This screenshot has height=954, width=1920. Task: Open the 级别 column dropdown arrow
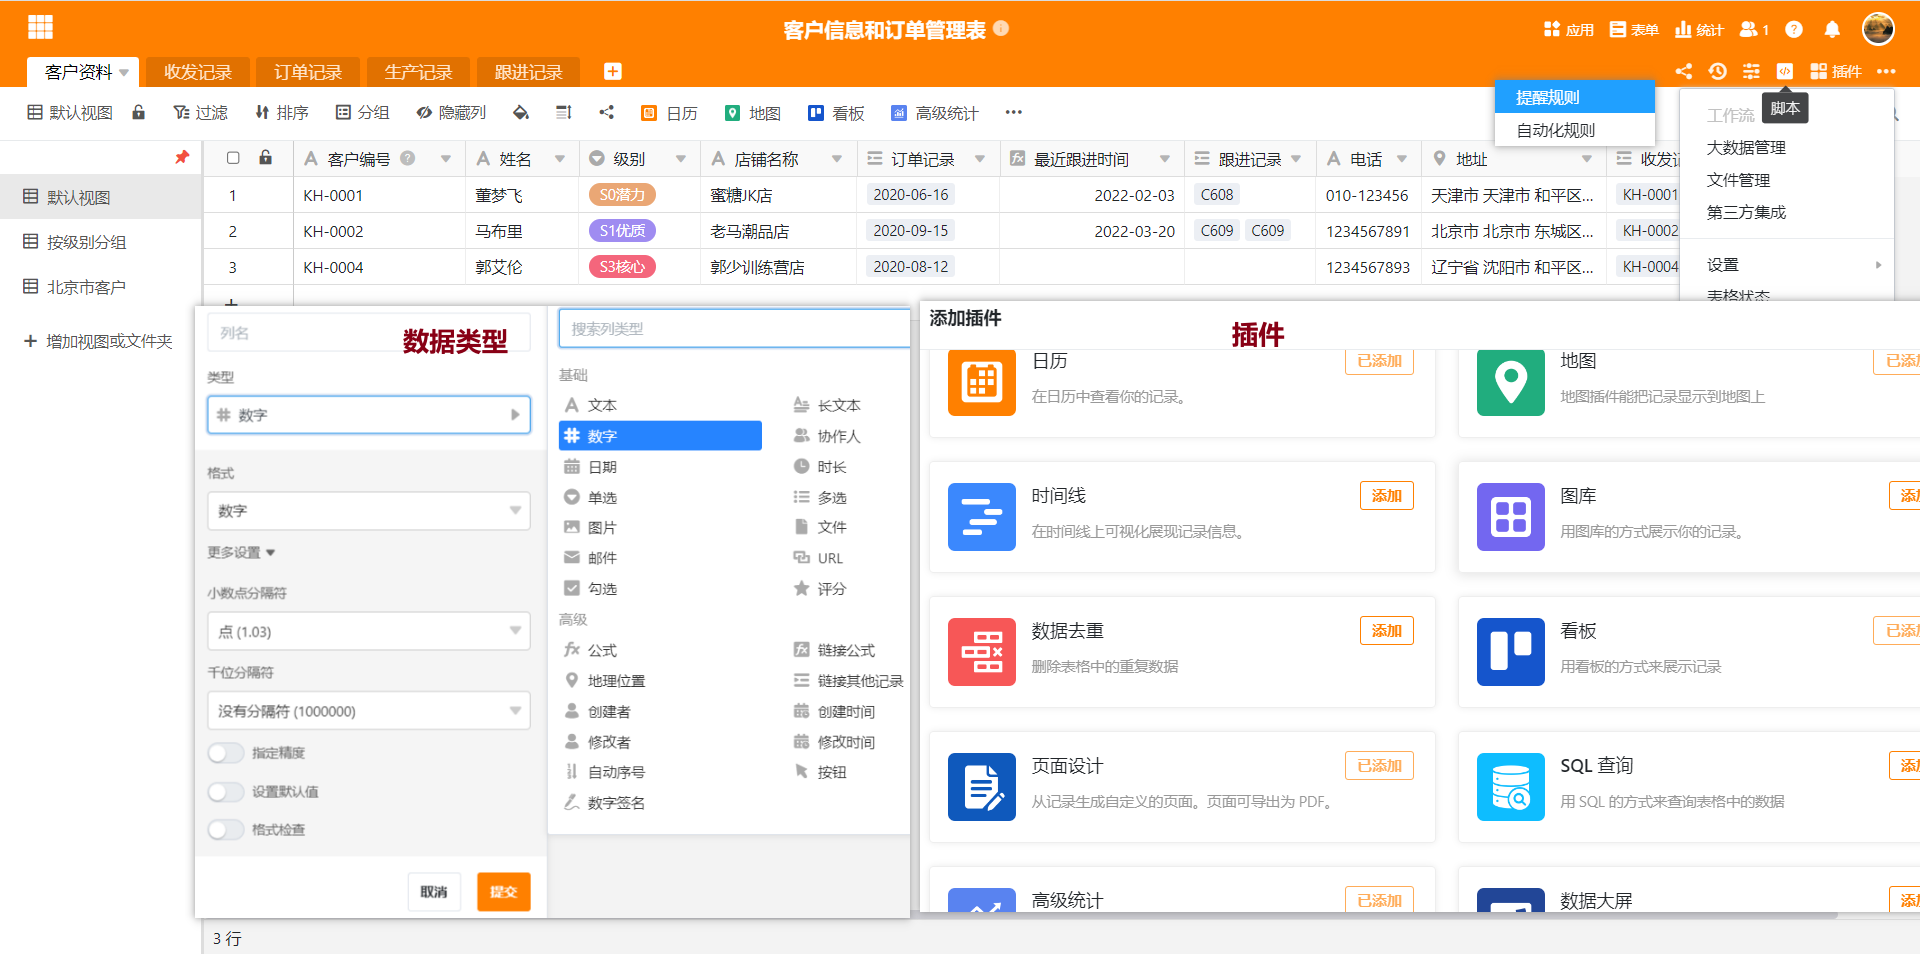[x=681, y=158]
